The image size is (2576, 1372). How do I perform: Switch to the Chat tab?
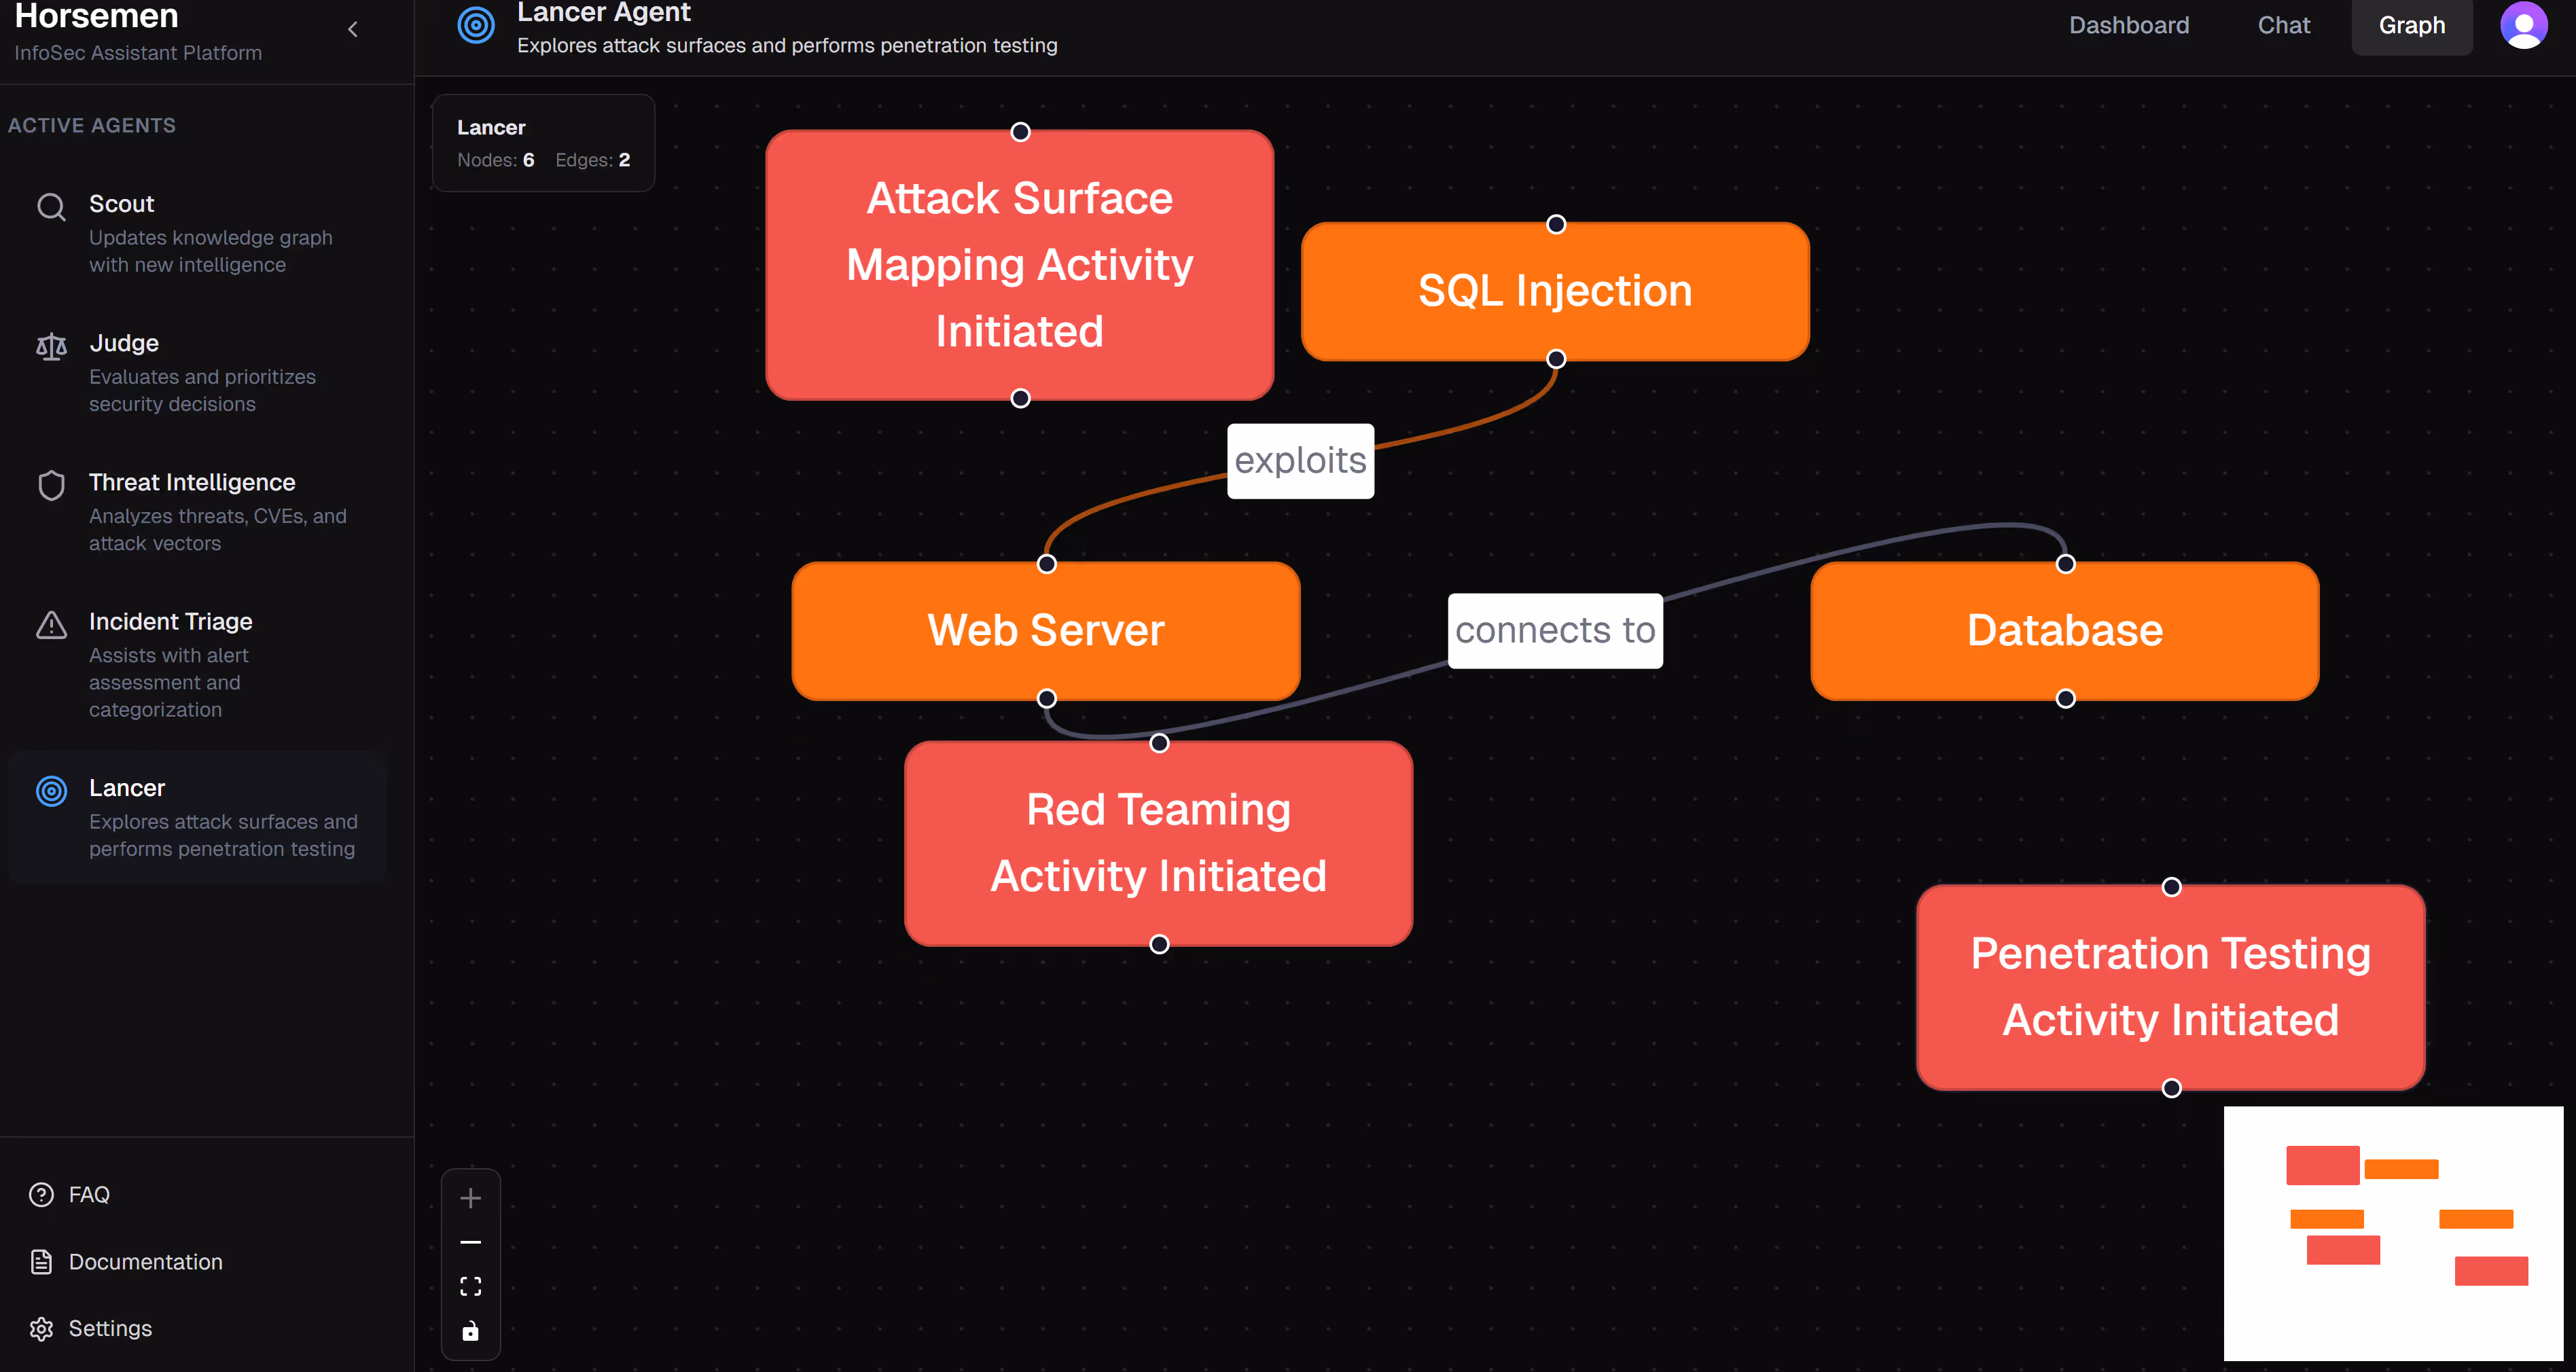tap(2283, 25)
